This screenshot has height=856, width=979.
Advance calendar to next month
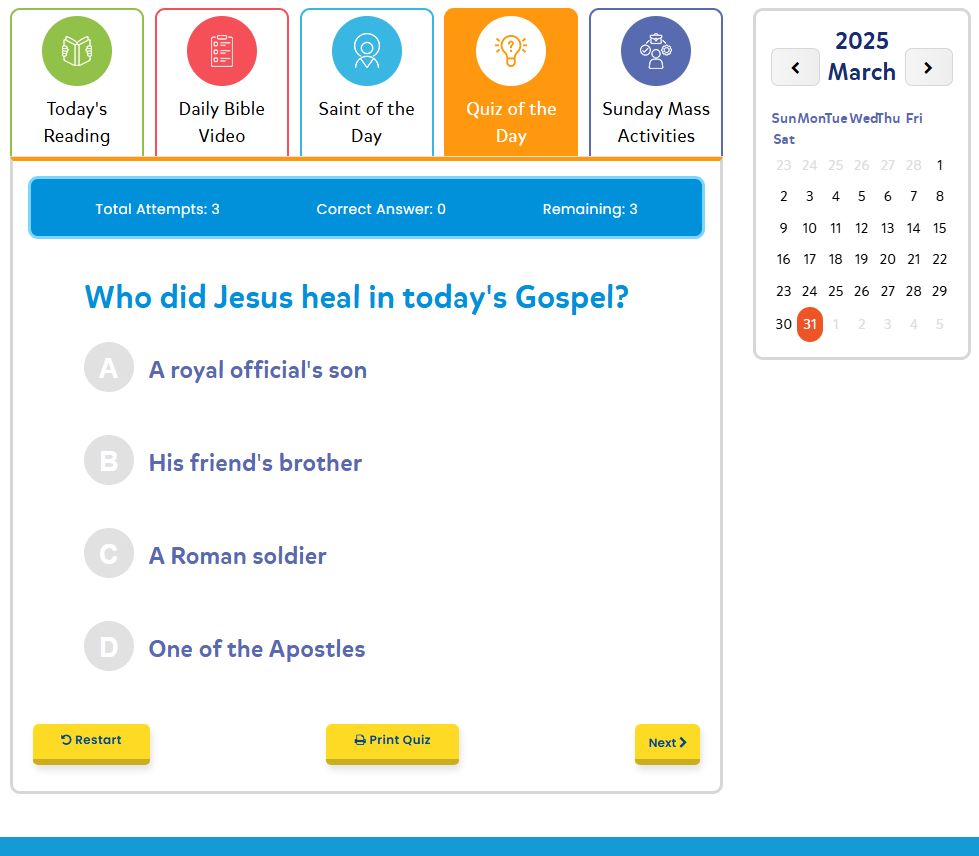pos(928,67)
